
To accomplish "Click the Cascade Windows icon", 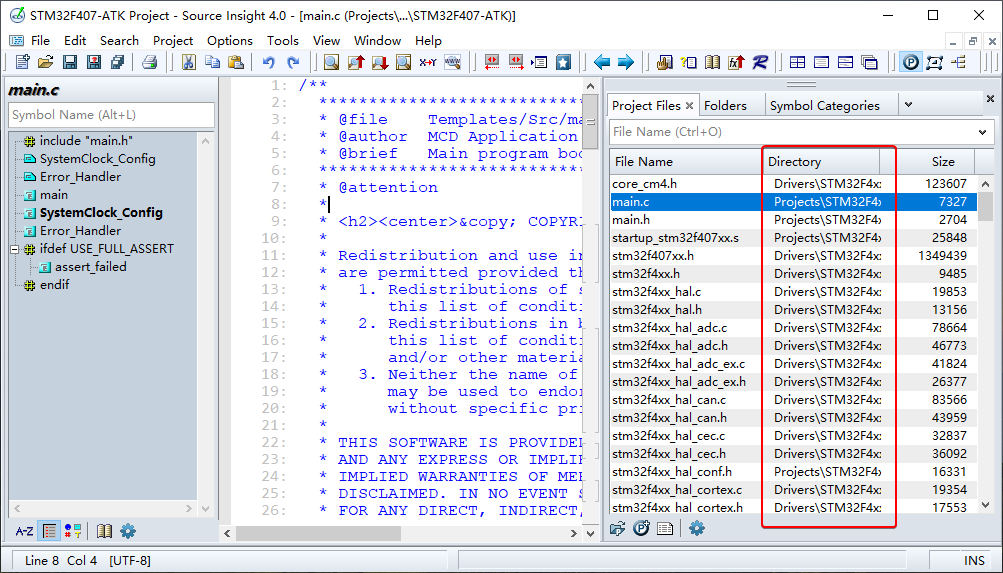I will pyautogui.click(x=869, y=62).
